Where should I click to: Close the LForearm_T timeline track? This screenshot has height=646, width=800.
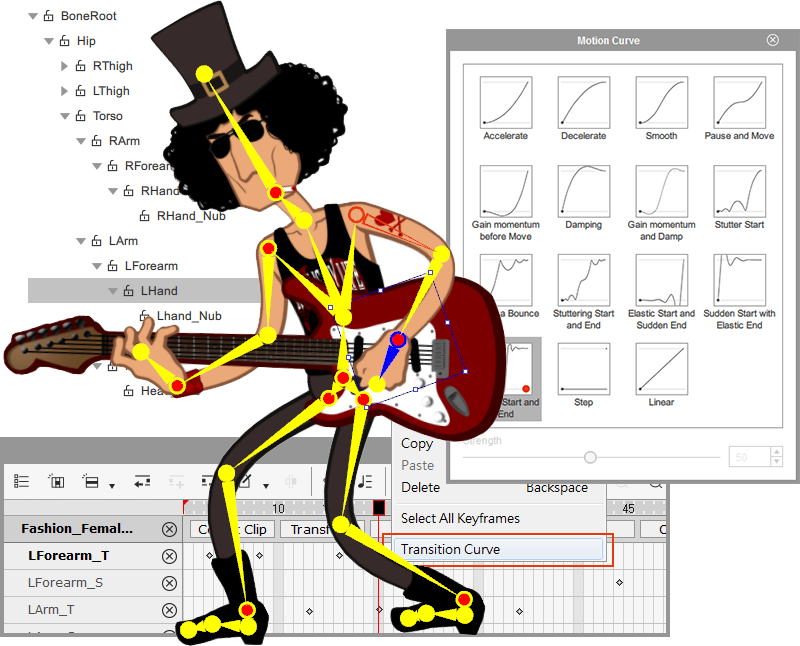(x=169, y=556)
